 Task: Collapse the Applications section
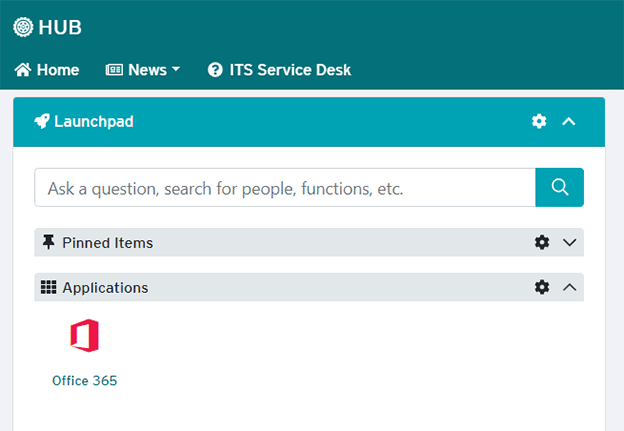[x=570, y=287]
